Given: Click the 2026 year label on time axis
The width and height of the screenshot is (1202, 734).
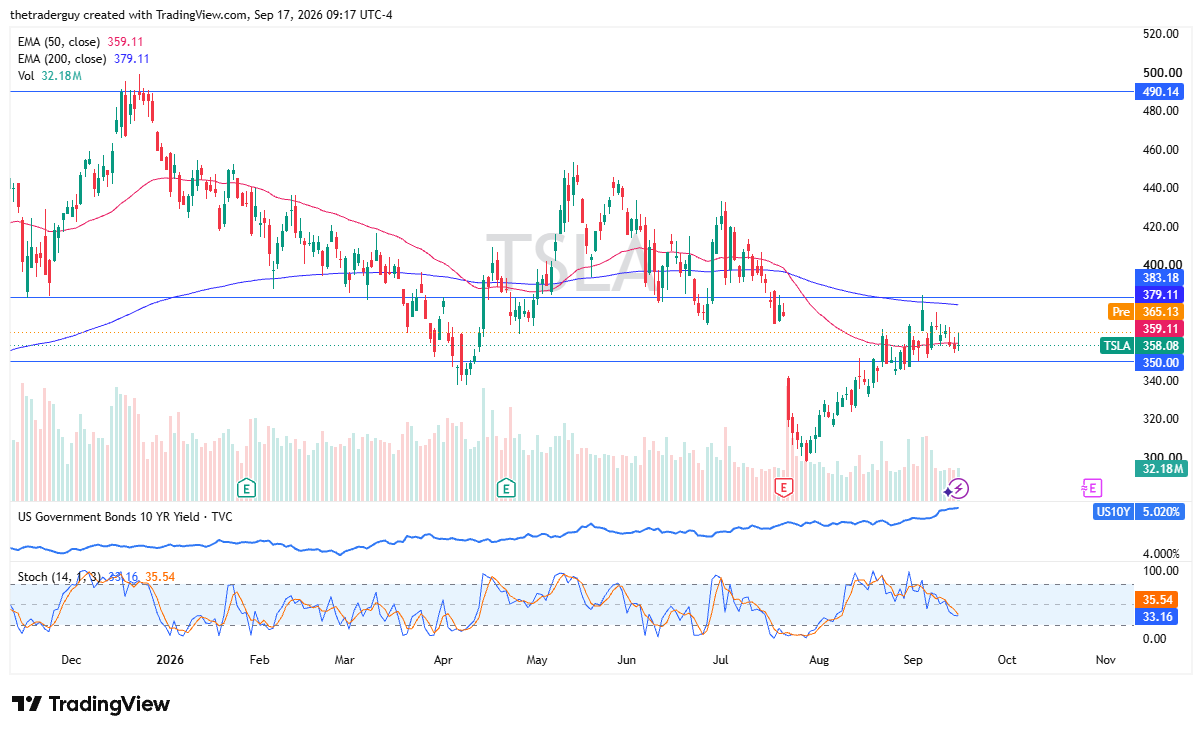Looking at the screenshot, I should pos(170,660).
